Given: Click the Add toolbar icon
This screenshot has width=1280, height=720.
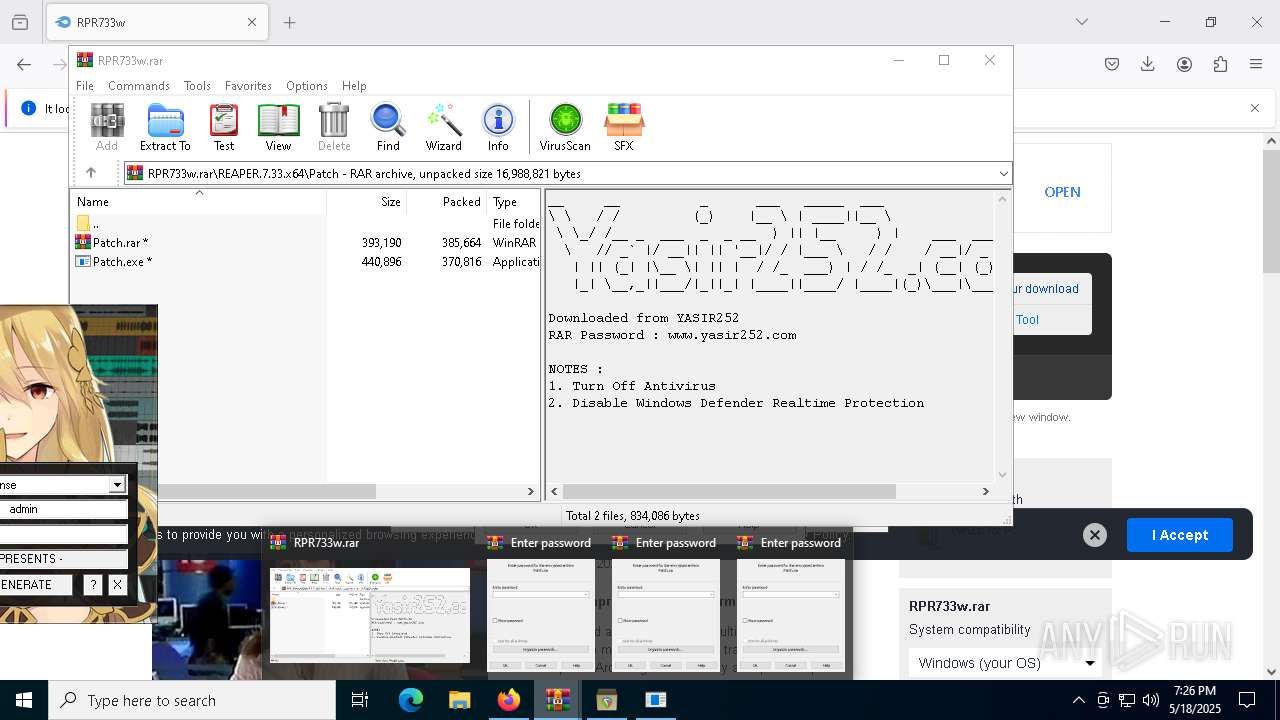Looking at the screenshot, I should pyautogui.click(x=107, y=127).
